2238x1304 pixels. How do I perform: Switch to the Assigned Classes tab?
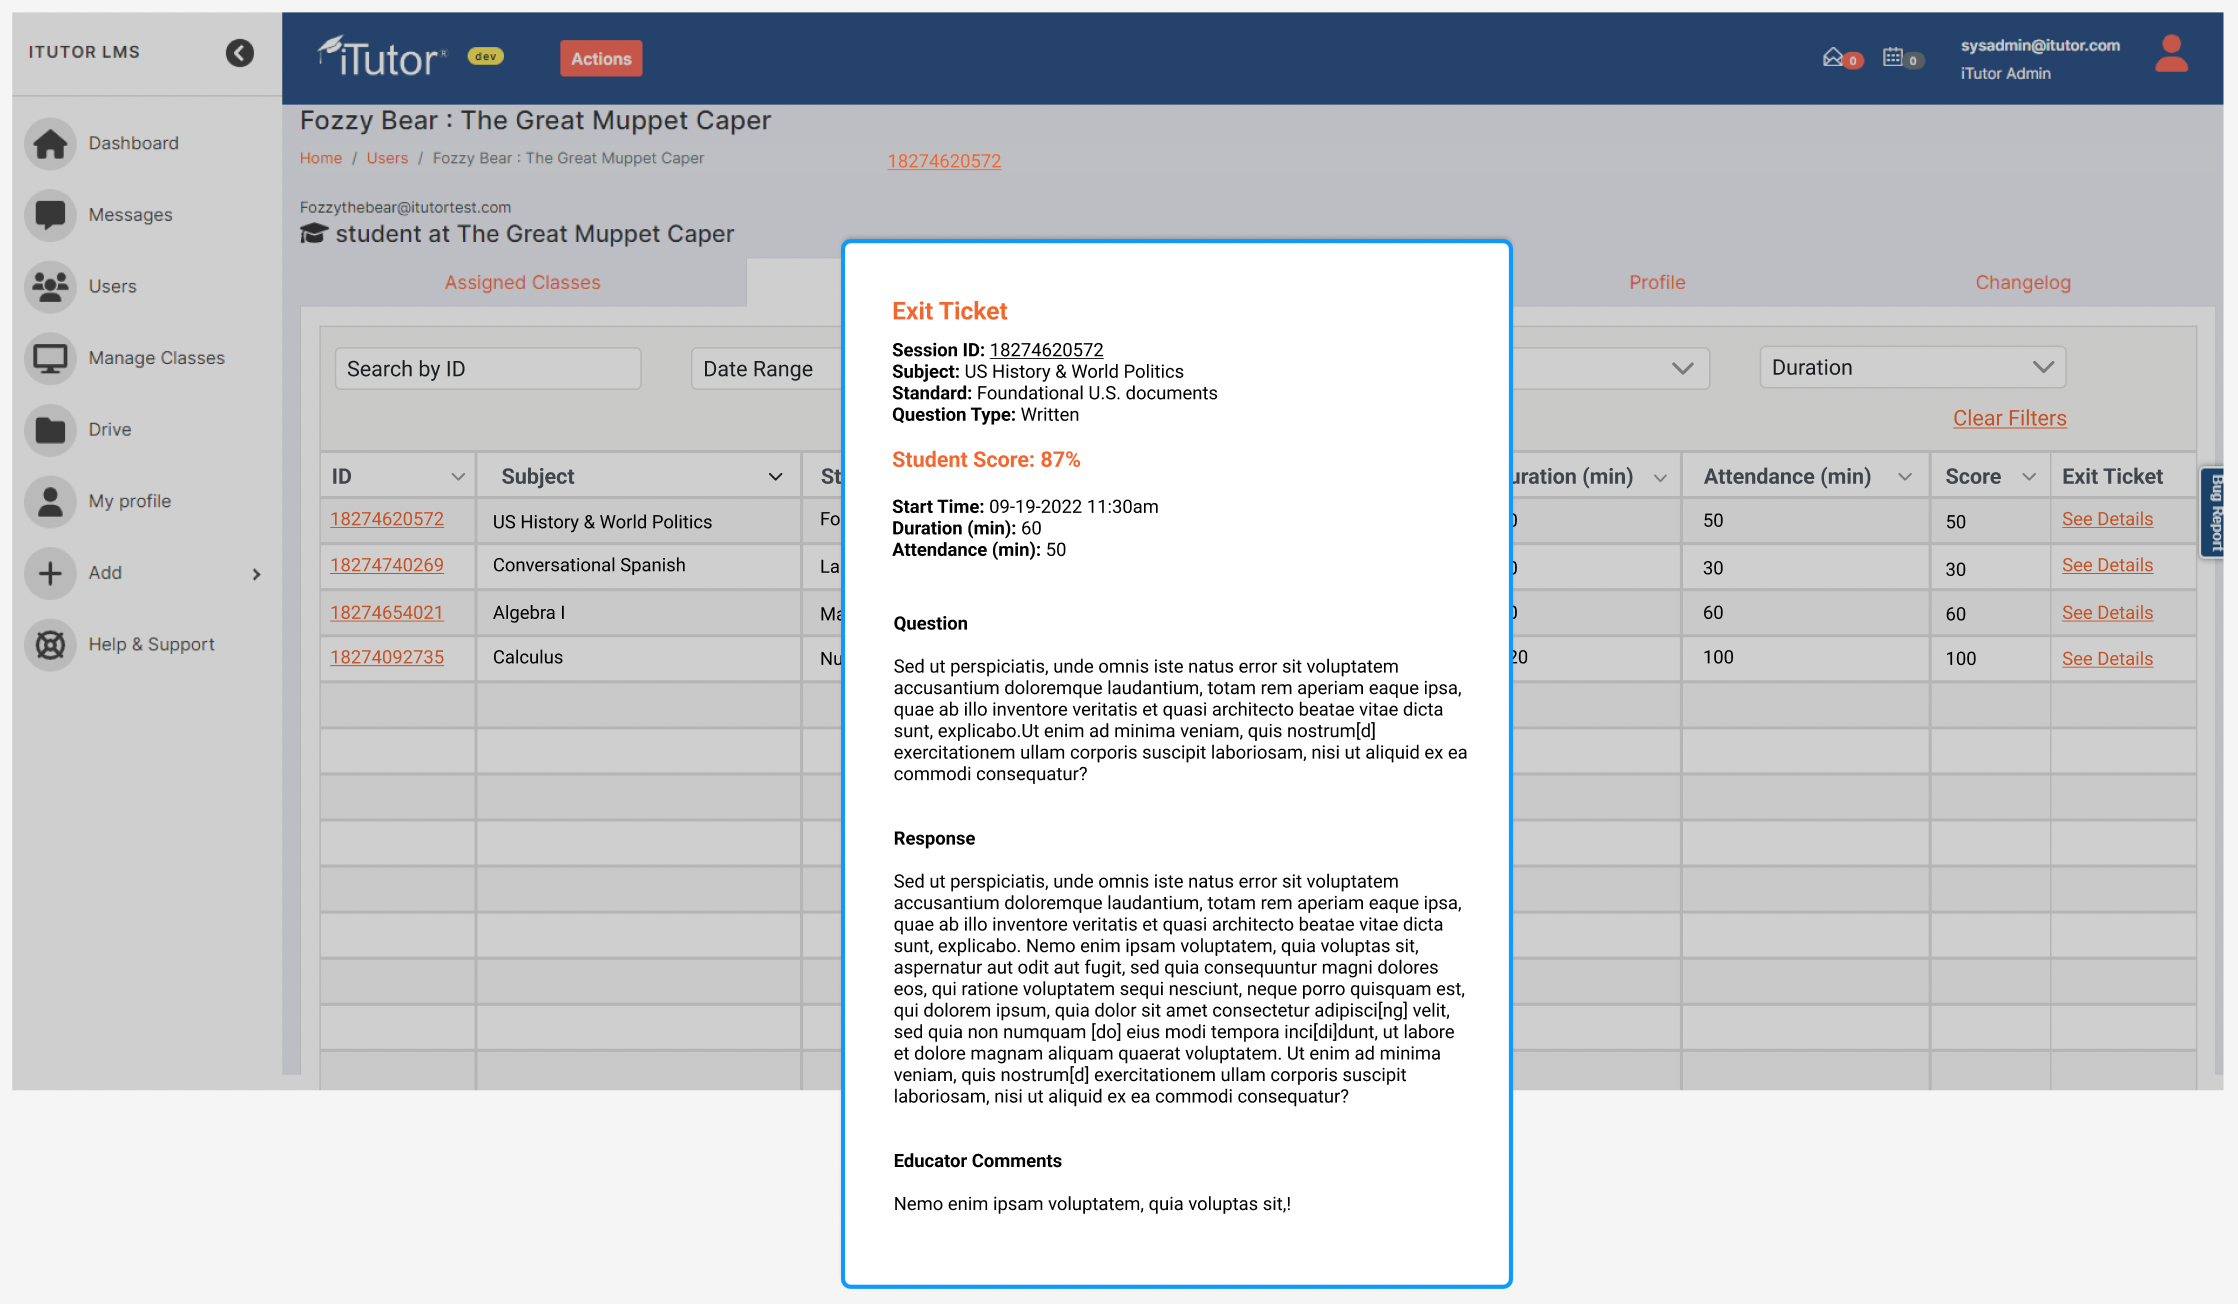pos(522,283)
